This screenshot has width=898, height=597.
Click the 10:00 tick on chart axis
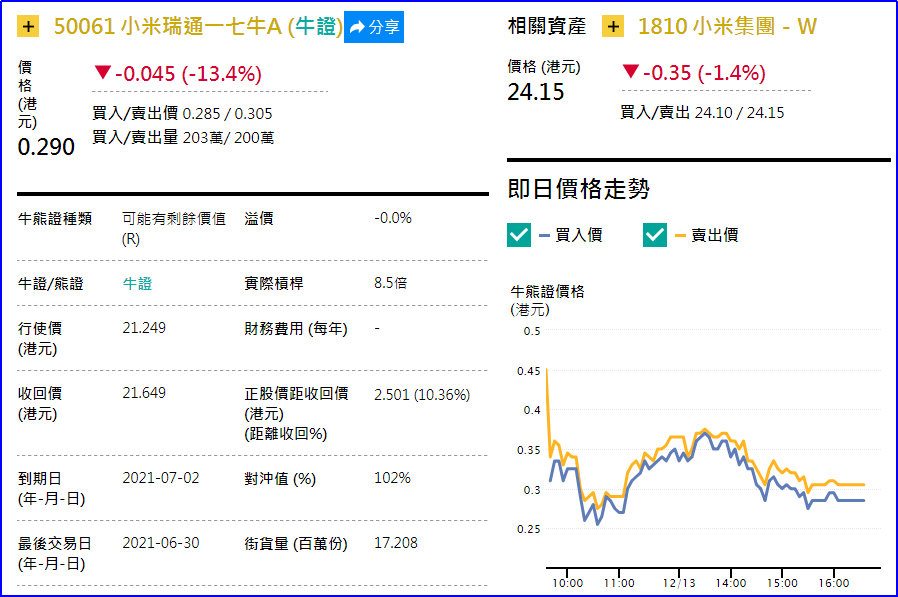click(568, 583)
